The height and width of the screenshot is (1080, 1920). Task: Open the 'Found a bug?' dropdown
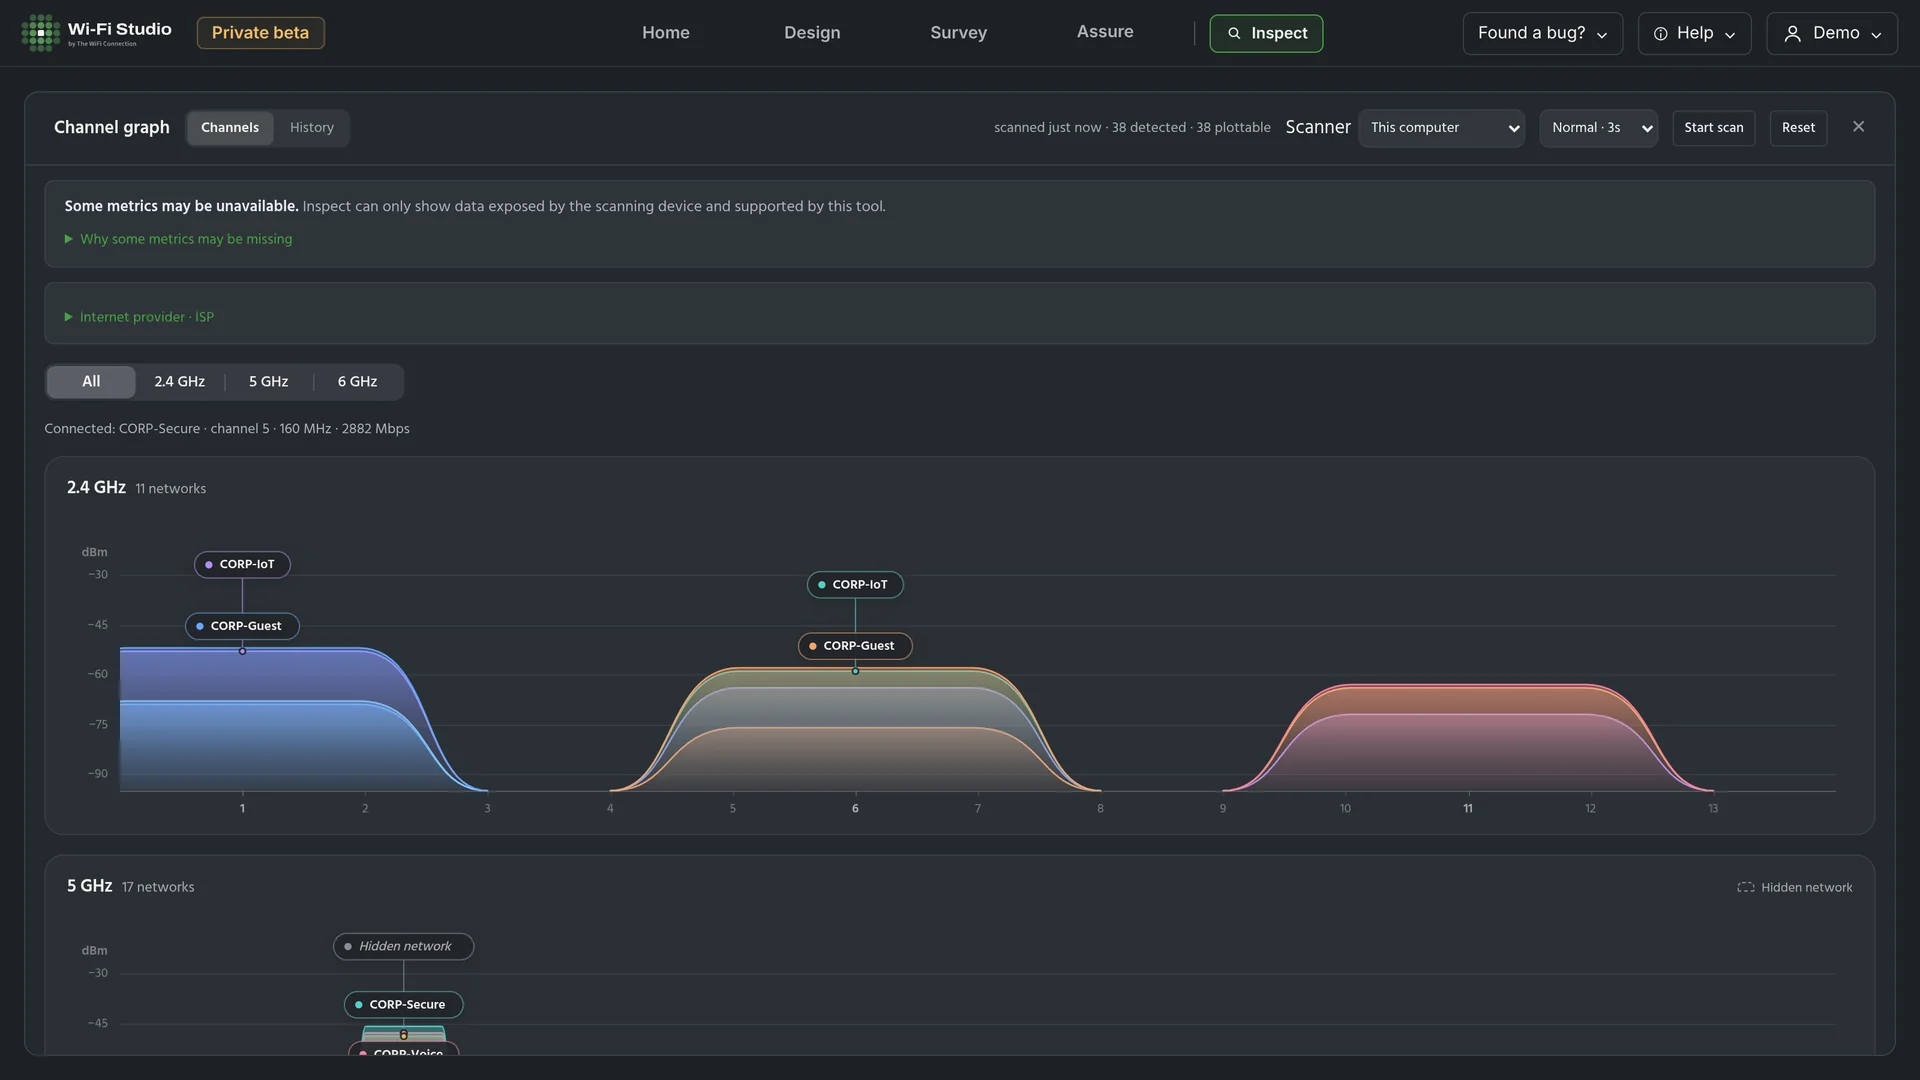coord(1542,33)
